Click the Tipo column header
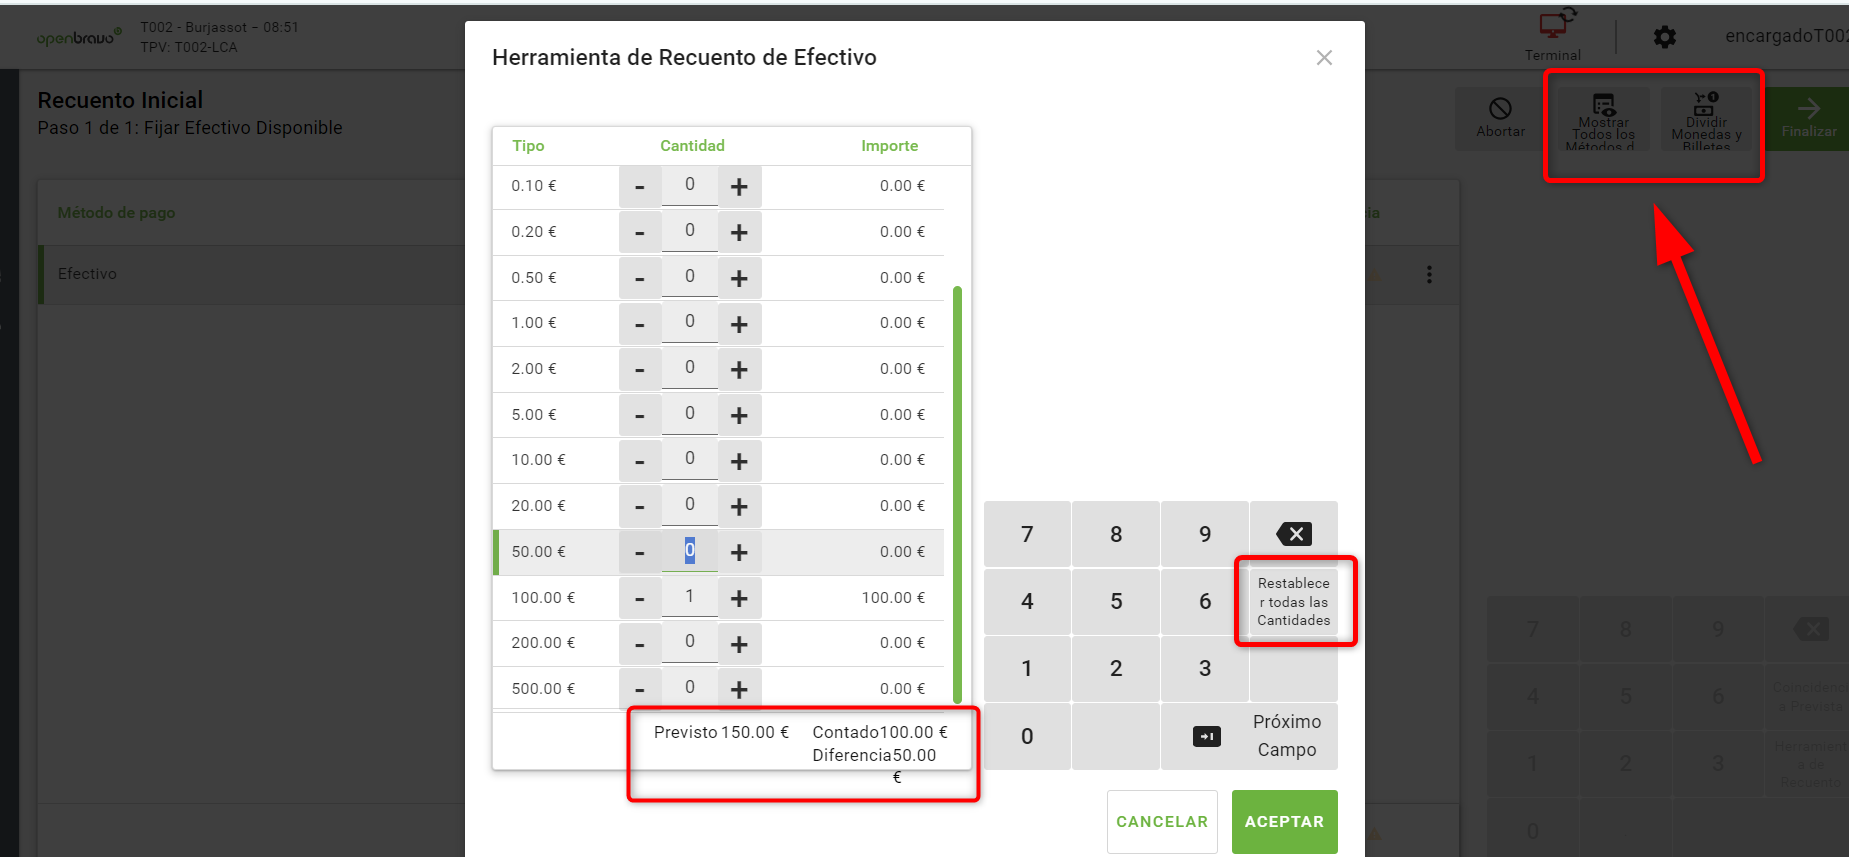Viewport: 1849px width, 857px height. (x=528, y=146)
